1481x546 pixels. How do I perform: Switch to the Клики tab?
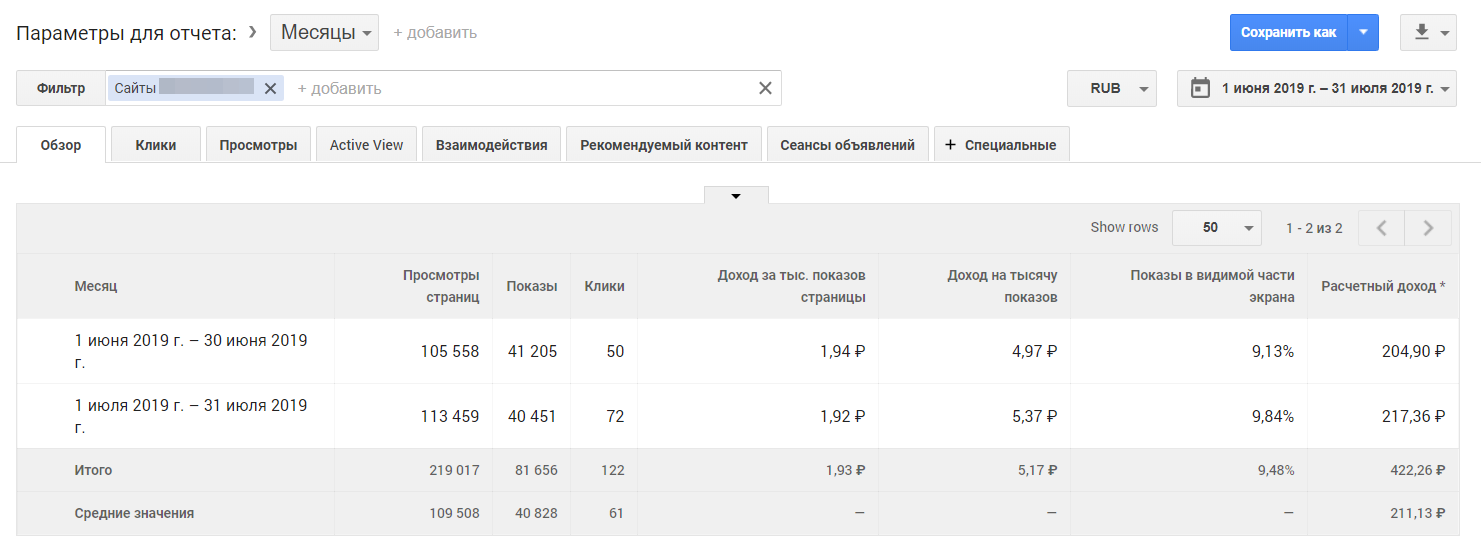coord(156,145)
